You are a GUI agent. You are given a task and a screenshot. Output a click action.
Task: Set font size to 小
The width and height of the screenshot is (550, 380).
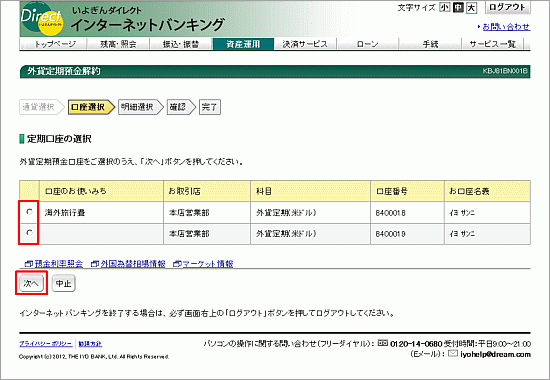[x=445, y=7]
